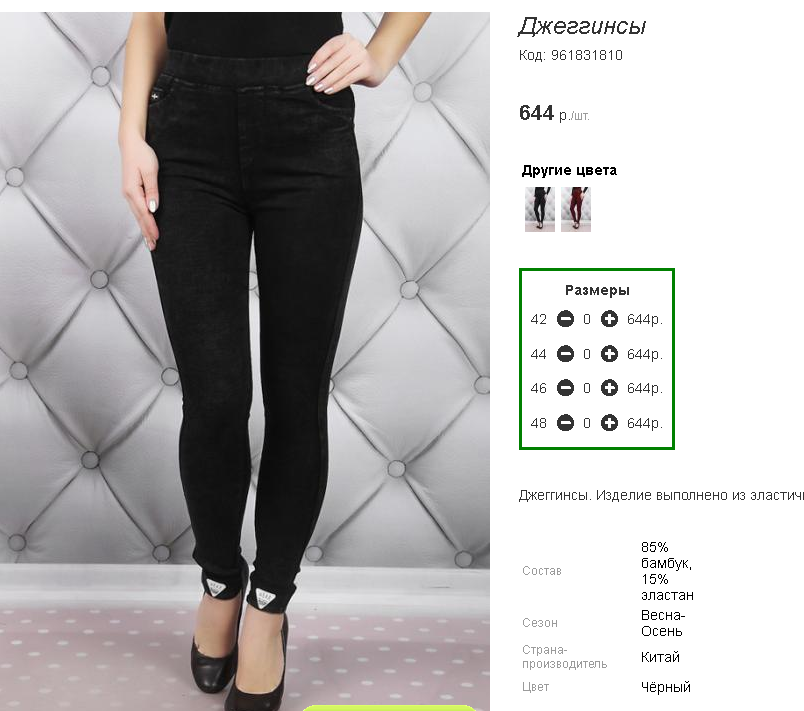The image size is (804, 711).
Task: Click the Размеры sizes heading
Action: 597,290
